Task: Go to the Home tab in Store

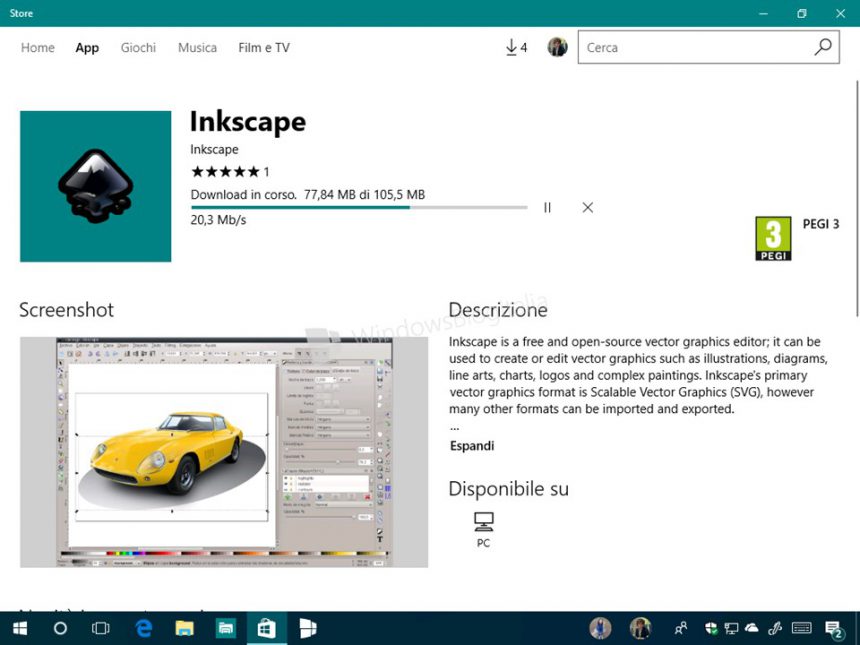Action: 38,48
